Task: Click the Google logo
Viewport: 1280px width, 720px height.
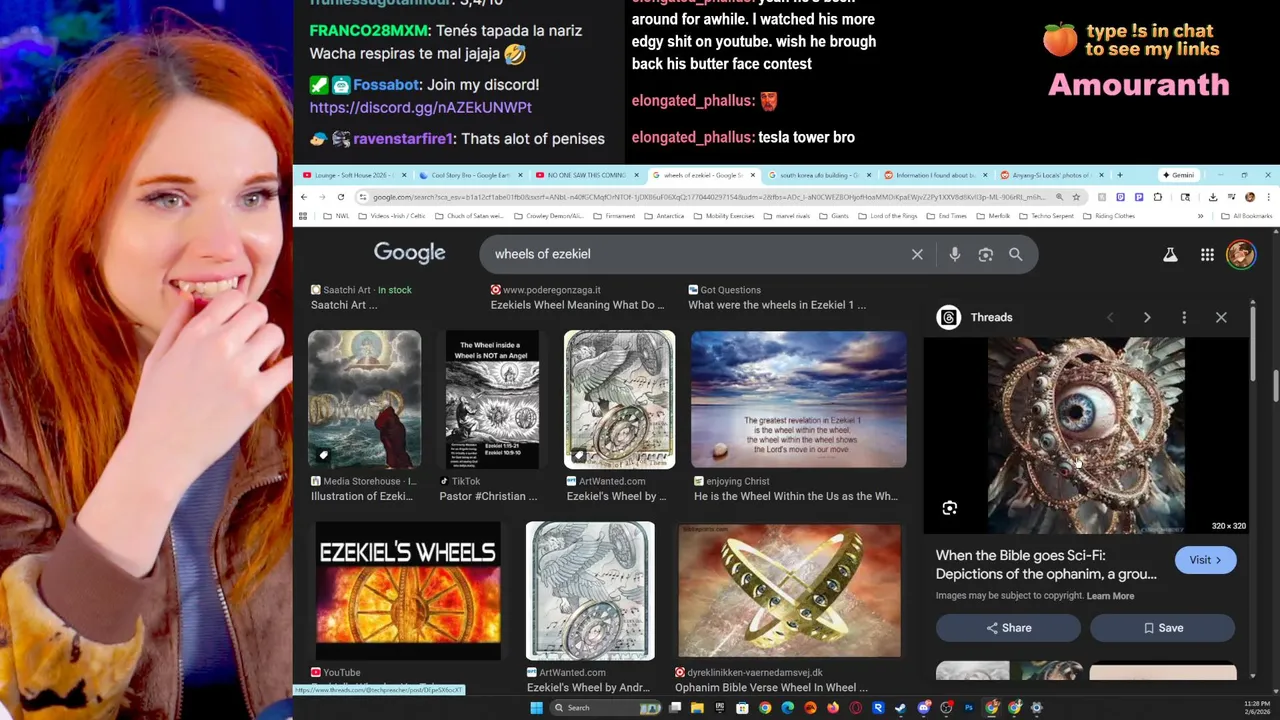Action: [409, 254]
